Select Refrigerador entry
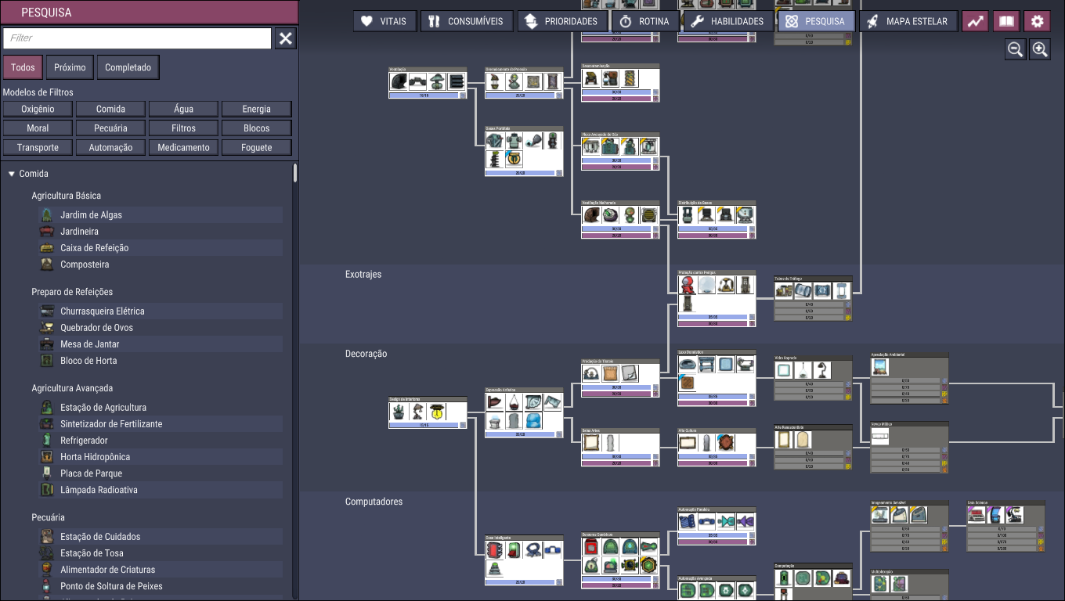 [160, 440]
